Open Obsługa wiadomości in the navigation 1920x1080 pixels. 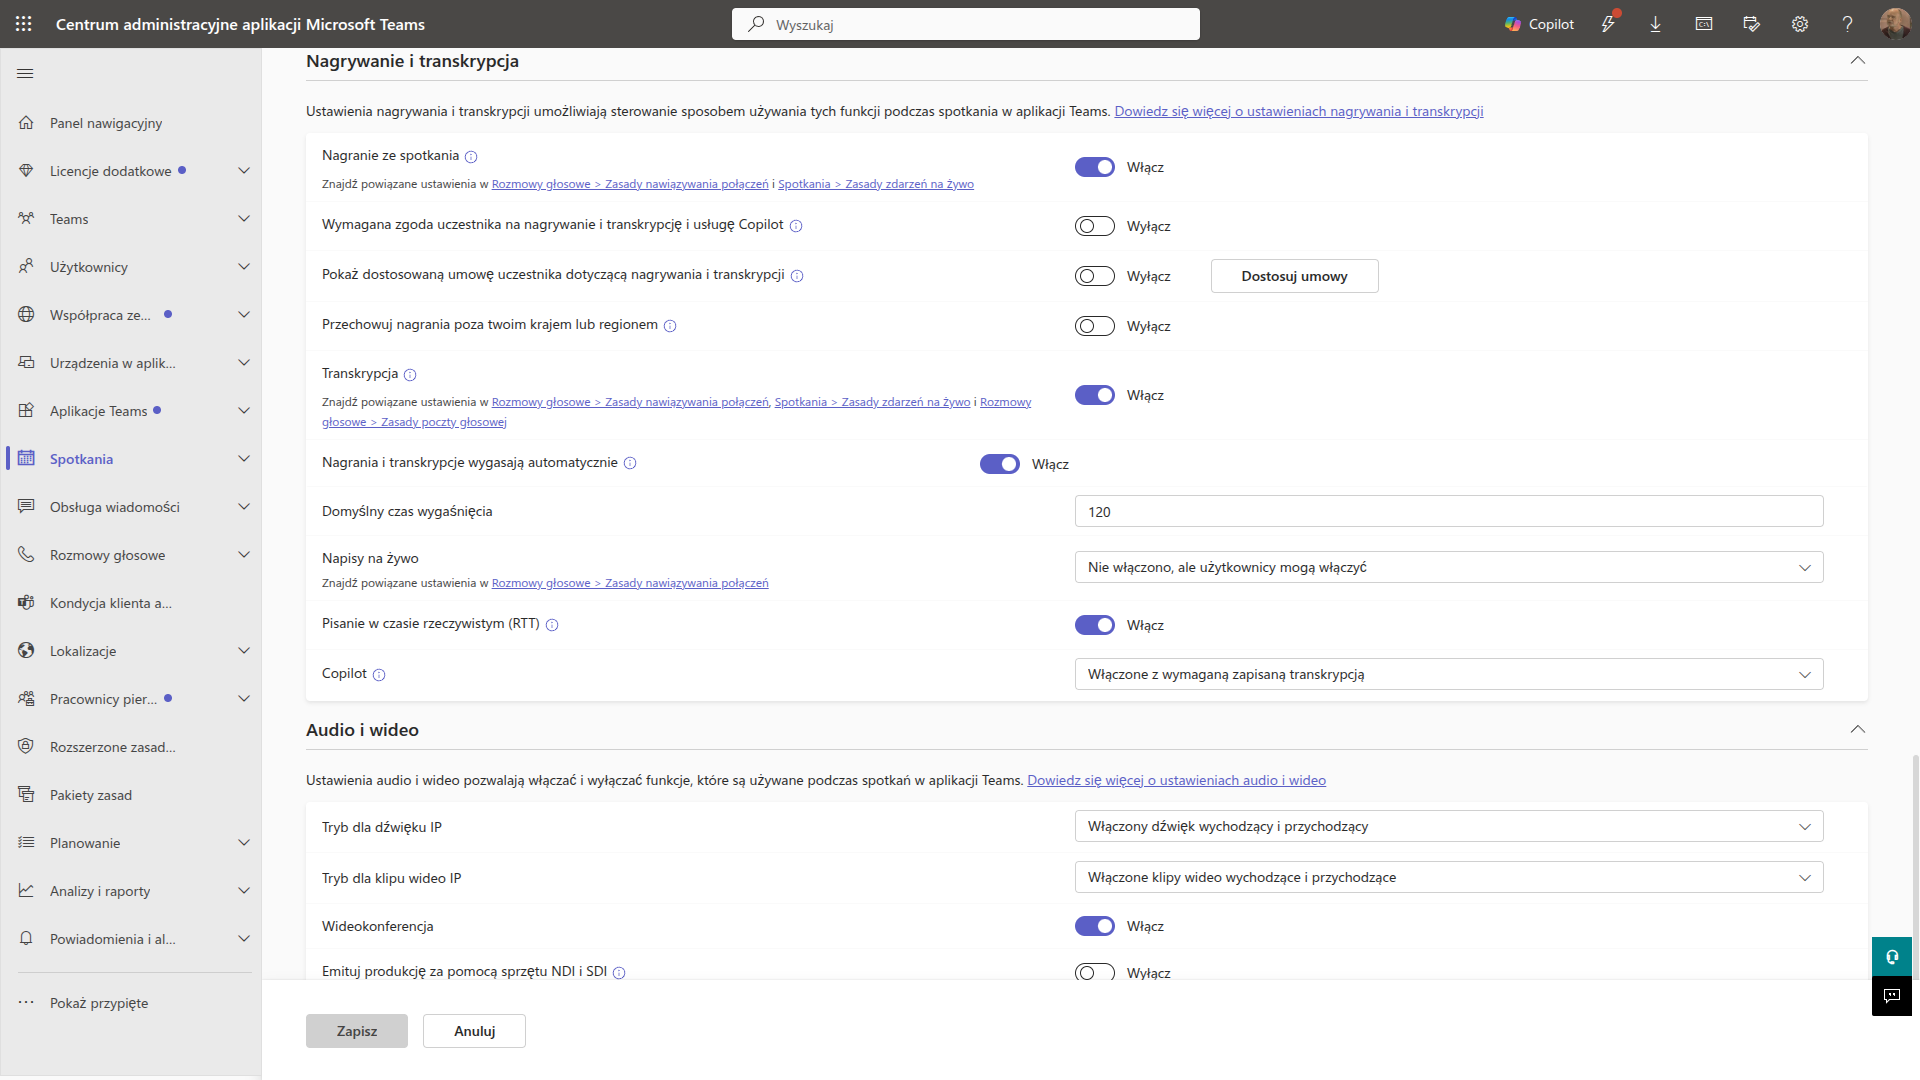[133, 507]
